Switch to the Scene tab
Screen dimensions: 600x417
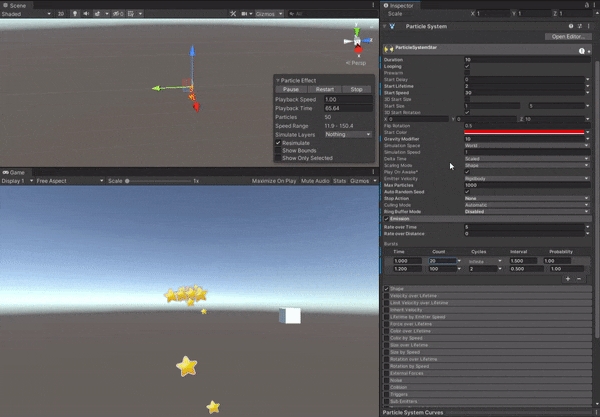15,5
